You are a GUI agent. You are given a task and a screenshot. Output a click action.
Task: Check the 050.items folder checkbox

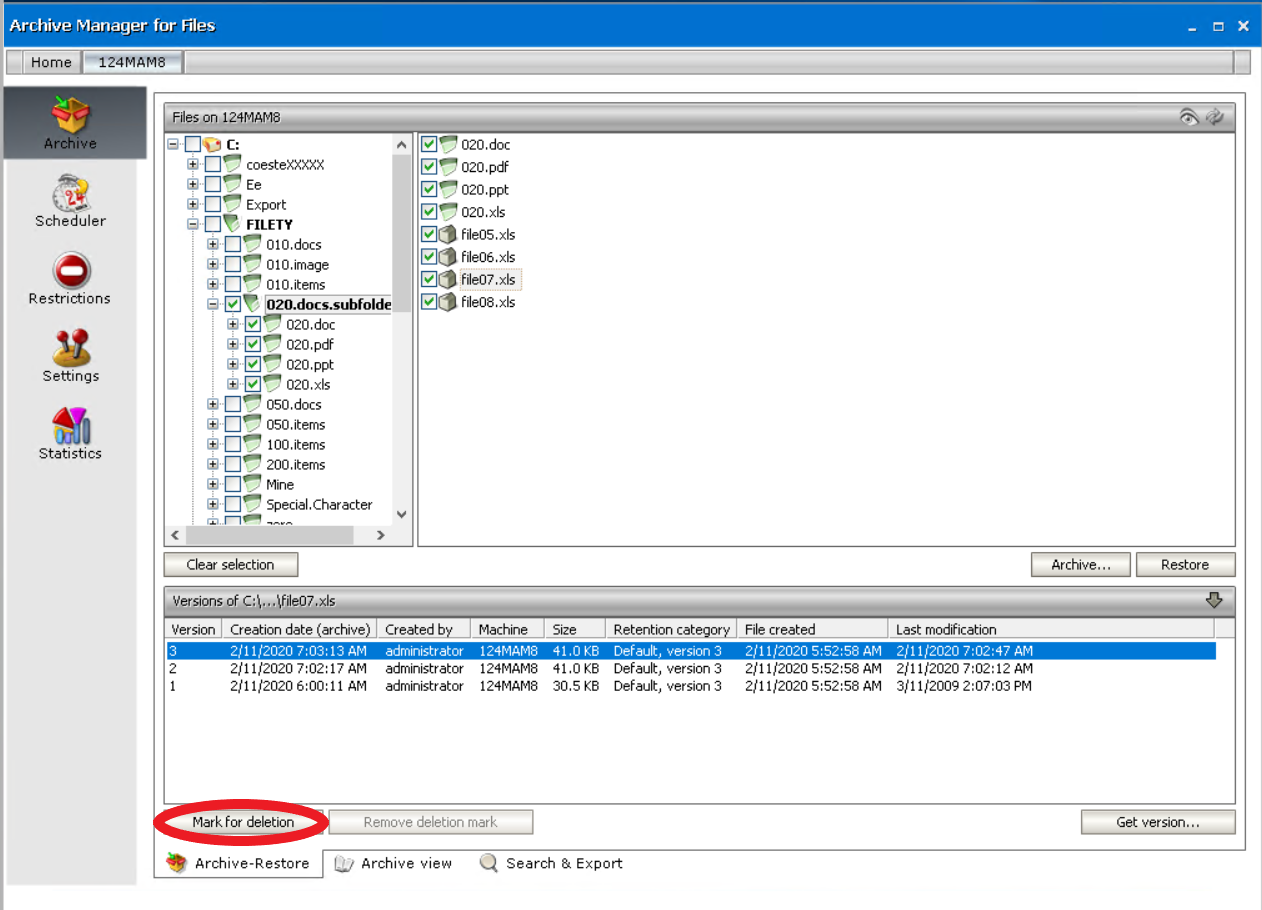(x=233, y=424)
